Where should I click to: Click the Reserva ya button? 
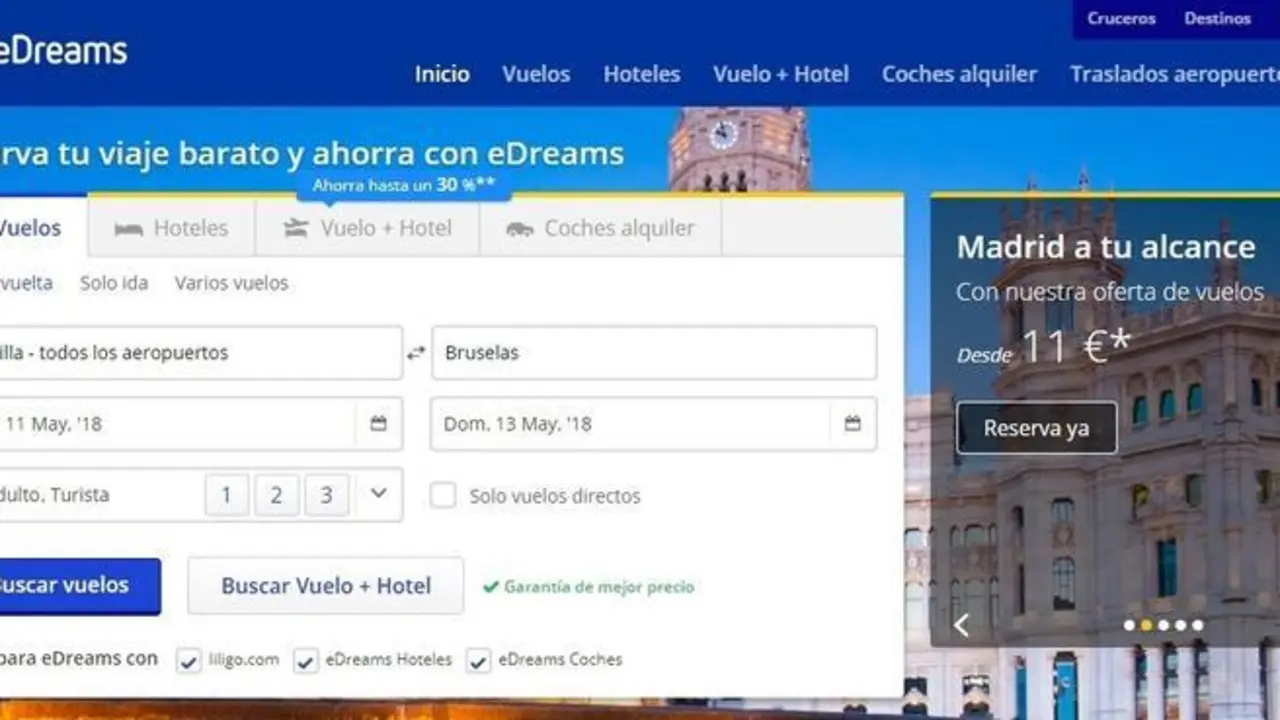pos(1036,428)
